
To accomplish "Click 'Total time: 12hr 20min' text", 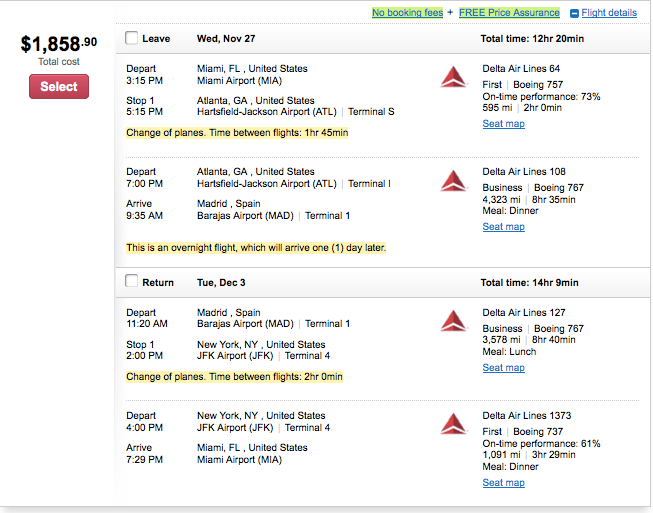I will pyautogui.click(x=532, y=39).
